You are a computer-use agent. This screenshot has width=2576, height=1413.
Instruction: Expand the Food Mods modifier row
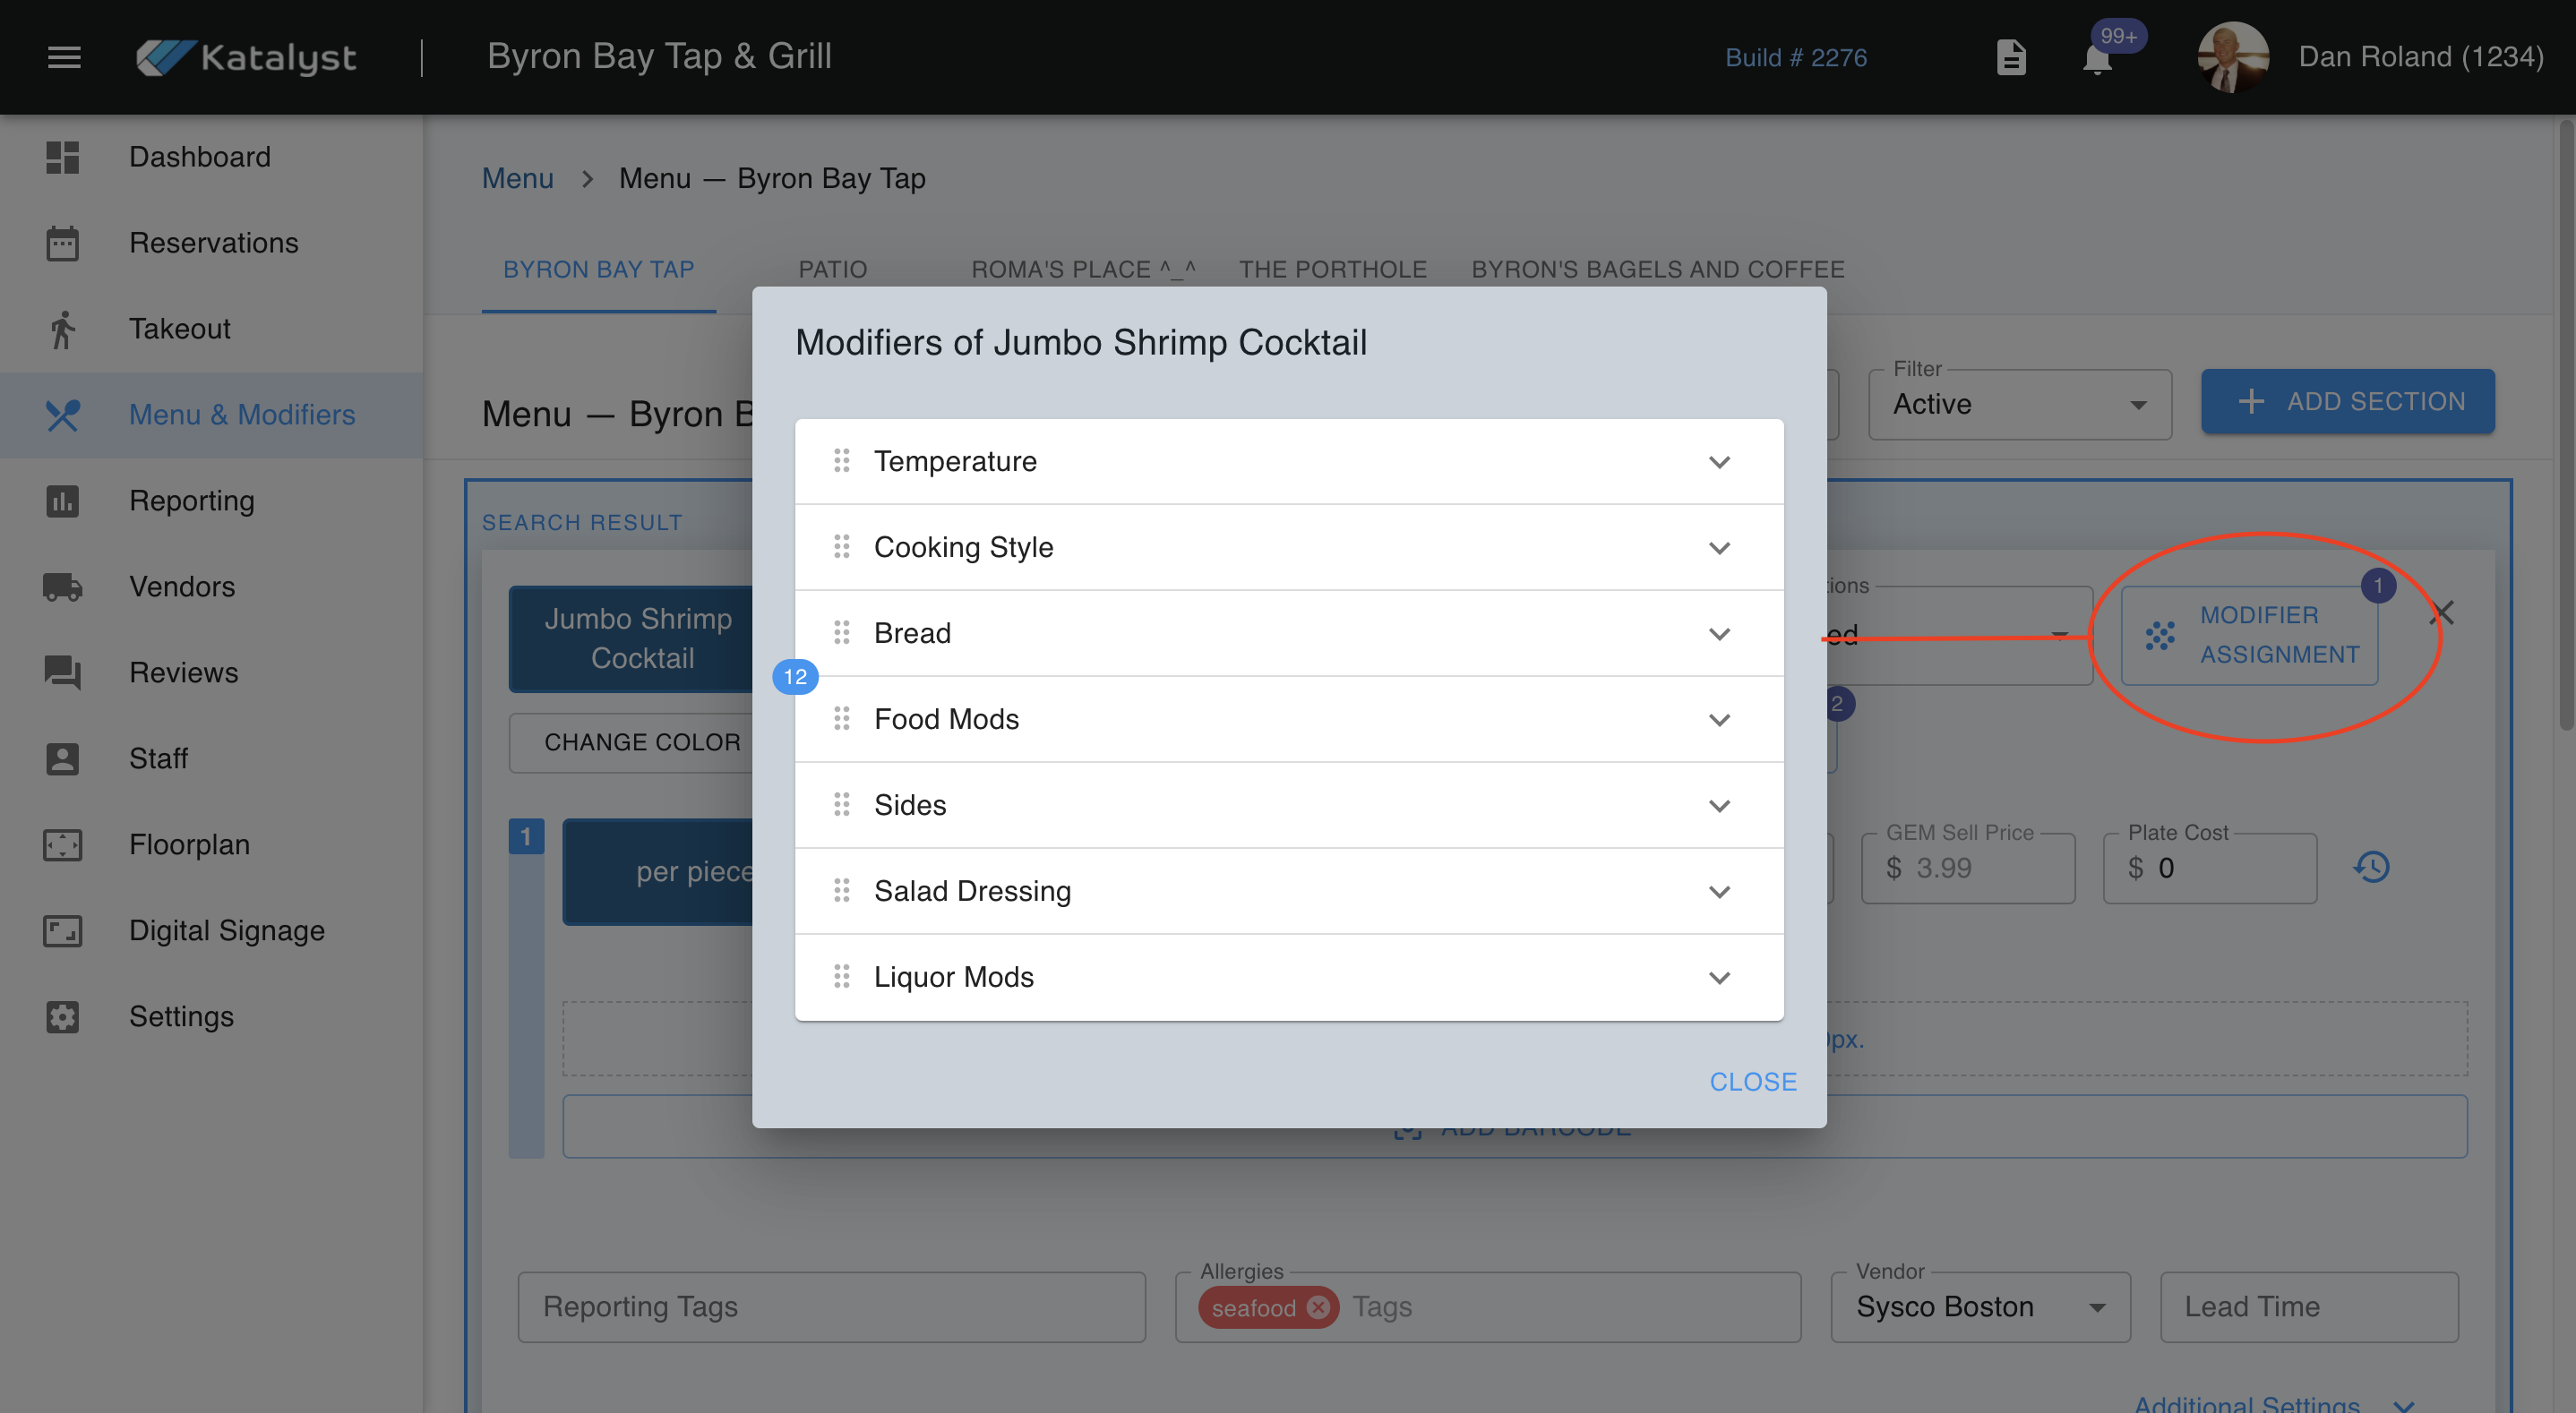[x=1719, y=720]
